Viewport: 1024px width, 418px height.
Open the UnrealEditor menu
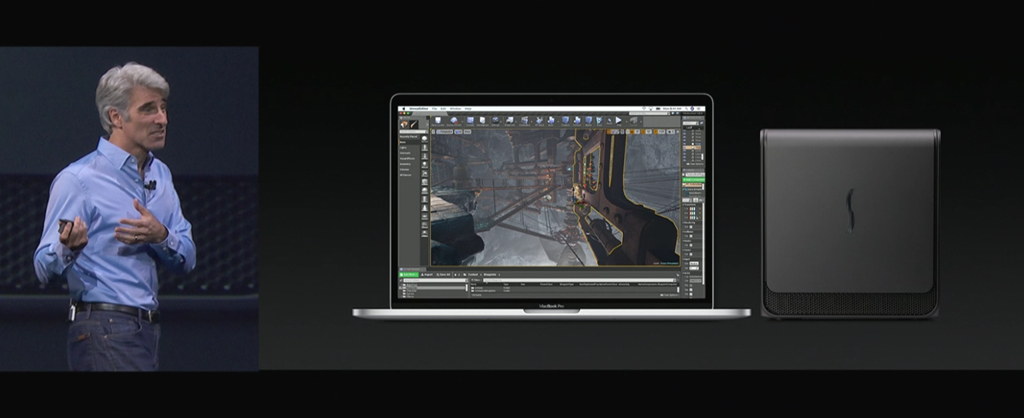419,108
